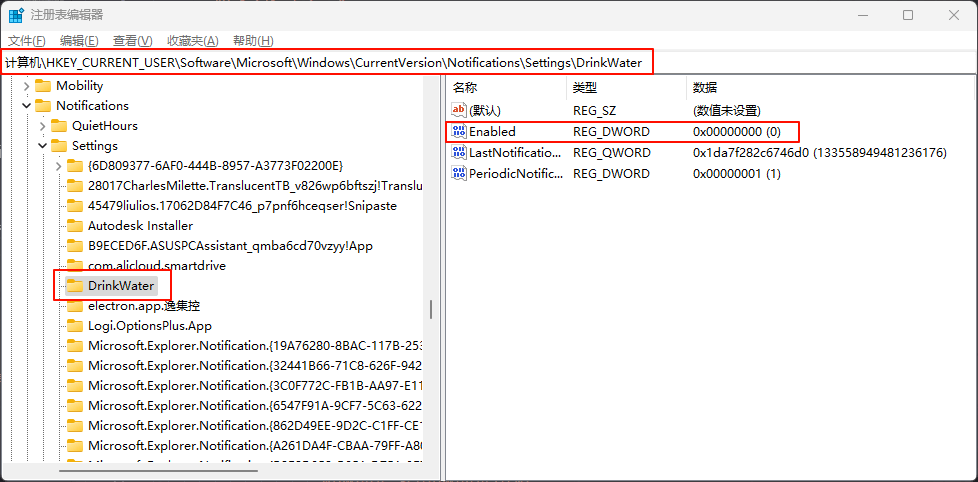Open the 收藏夹(A) menu
The height and width of the screenshot is (482, 978).
tap(192, 40)
